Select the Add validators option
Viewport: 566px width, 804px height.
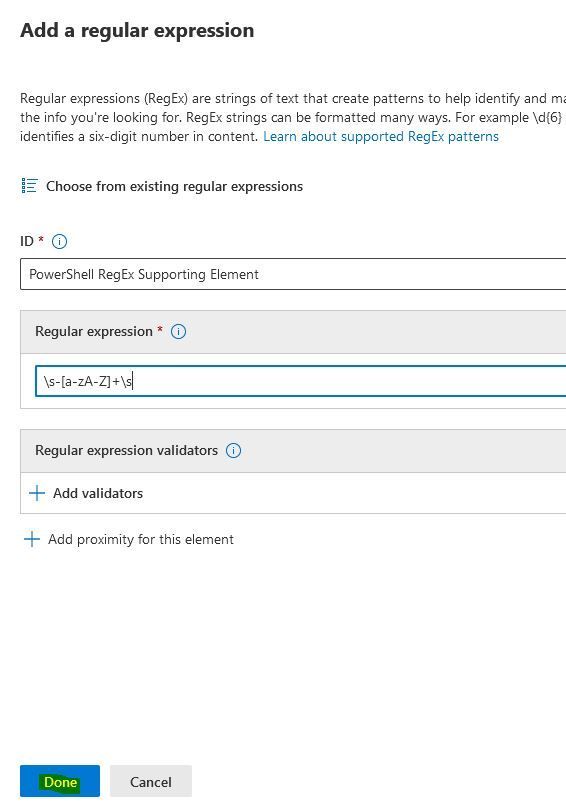click(x=98, y=493)
